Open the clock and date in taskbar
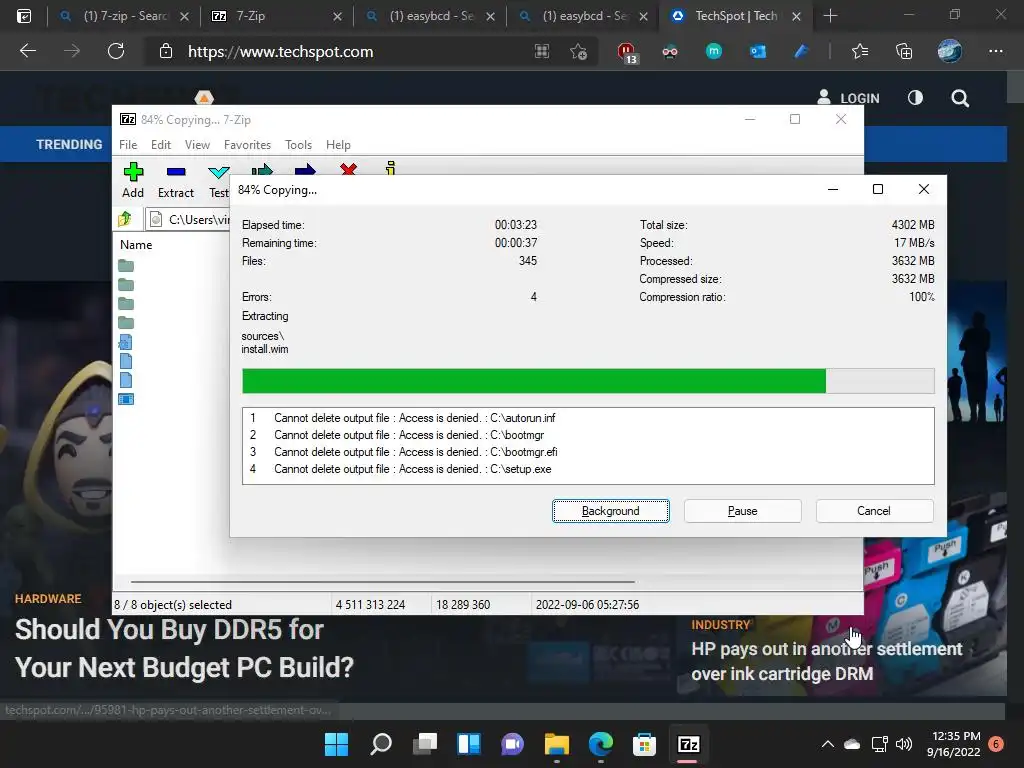The image size is (1024, 768). 953,744
